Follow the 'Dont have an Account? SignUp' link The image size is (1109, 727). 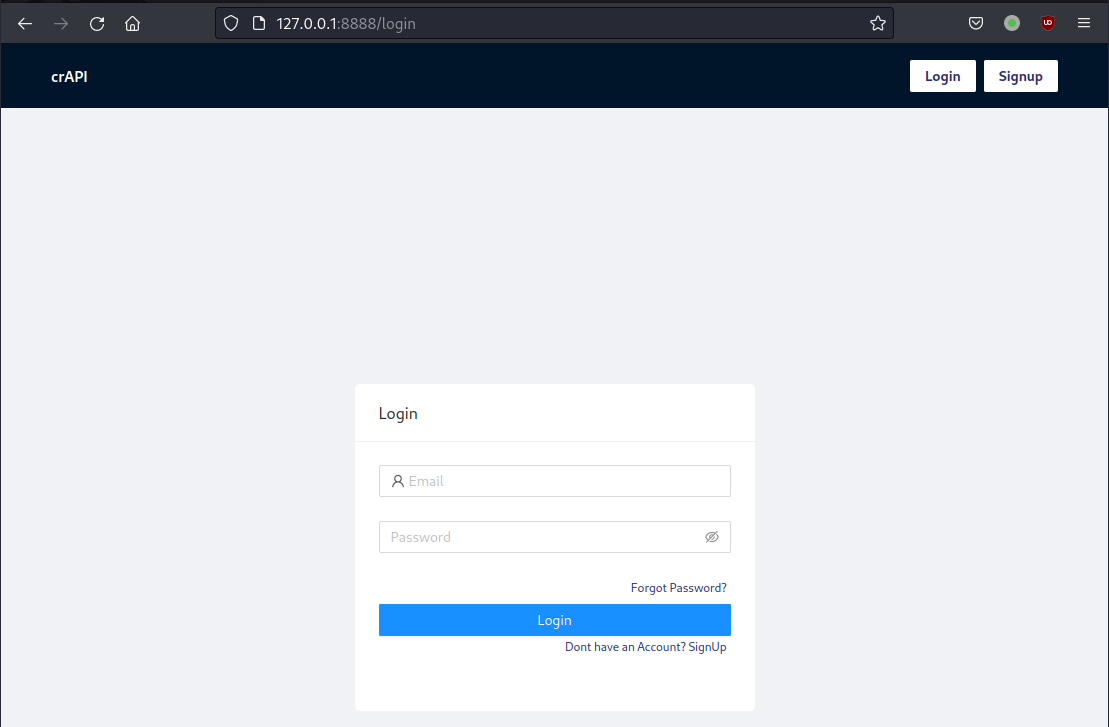(x=646, y=647)
